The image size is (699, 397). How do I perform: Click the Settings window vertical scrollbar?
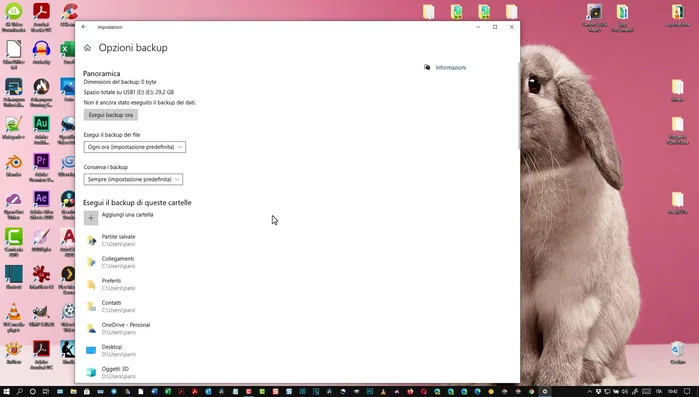coord(518,106)
